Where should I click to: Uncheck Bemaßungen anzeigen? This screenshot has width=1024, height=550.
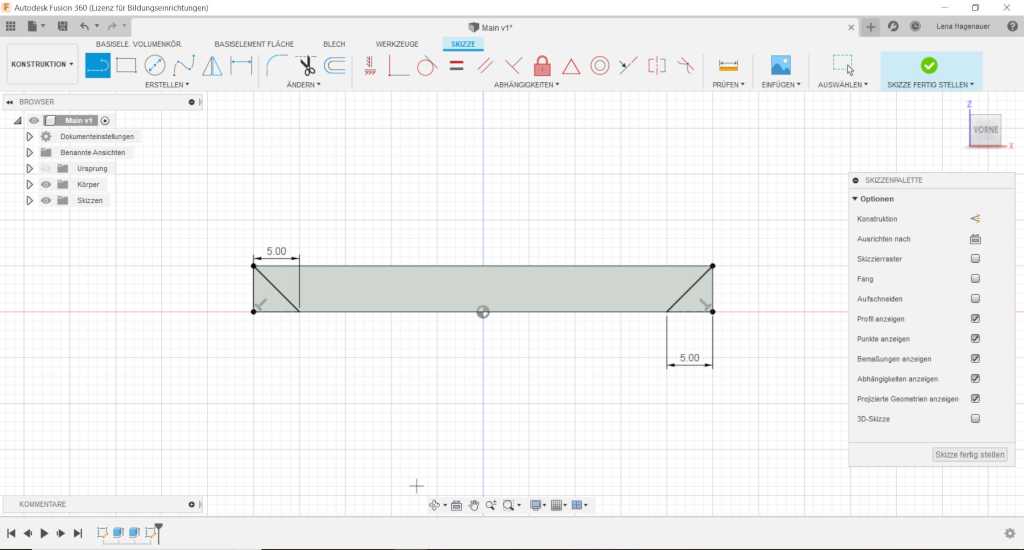[975, 359]
